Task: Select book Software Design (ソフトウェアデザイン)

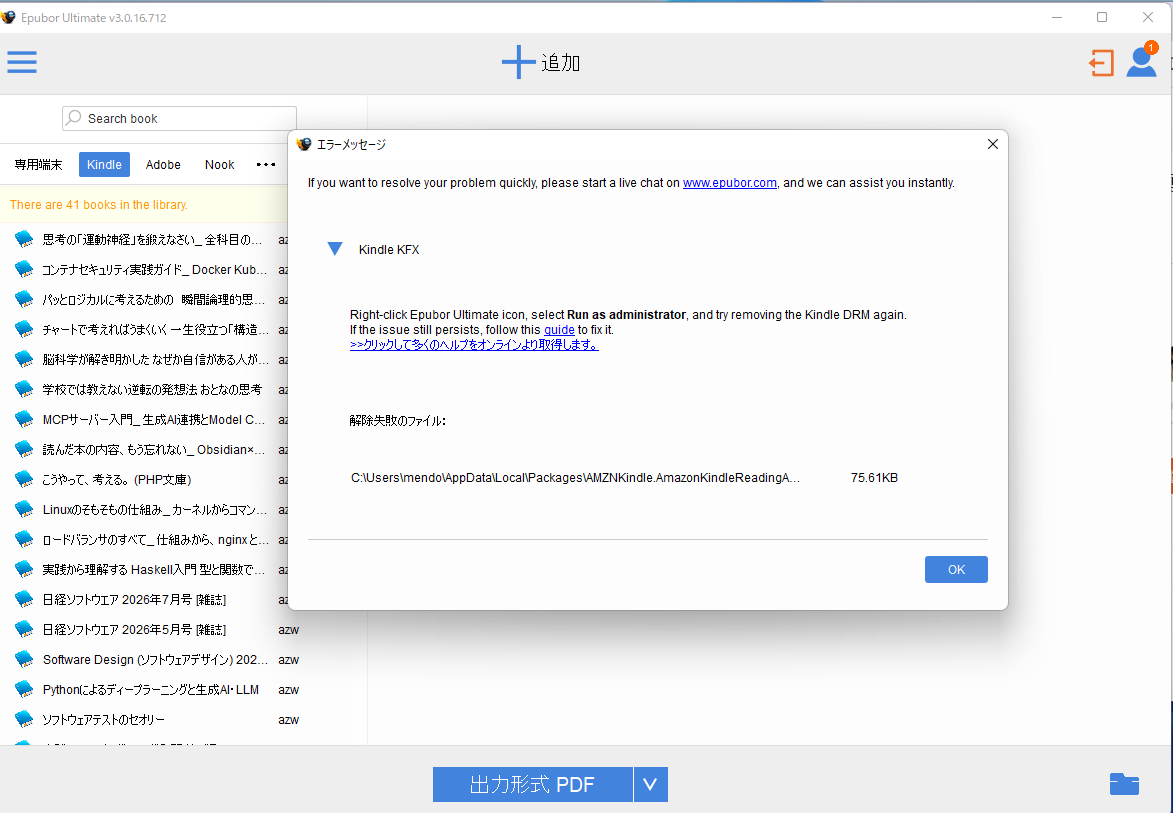Action: (155, 659)
